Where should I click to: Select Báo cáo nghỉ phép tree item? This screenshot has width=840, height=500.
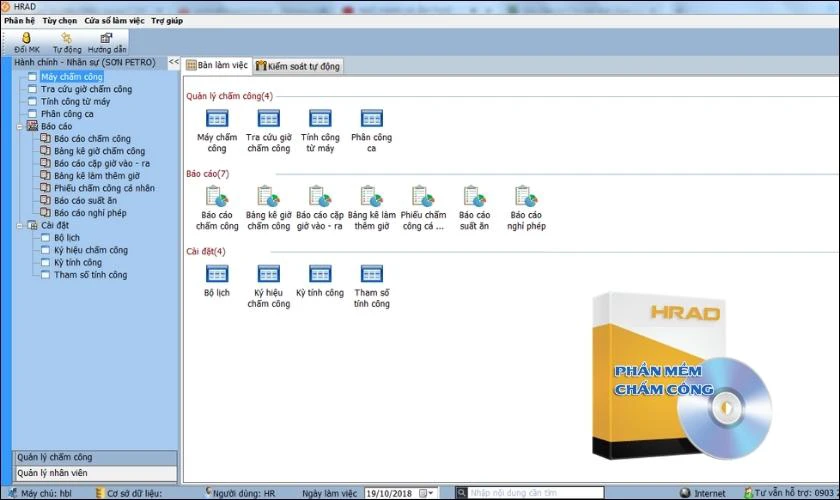(x=90, y=213)
